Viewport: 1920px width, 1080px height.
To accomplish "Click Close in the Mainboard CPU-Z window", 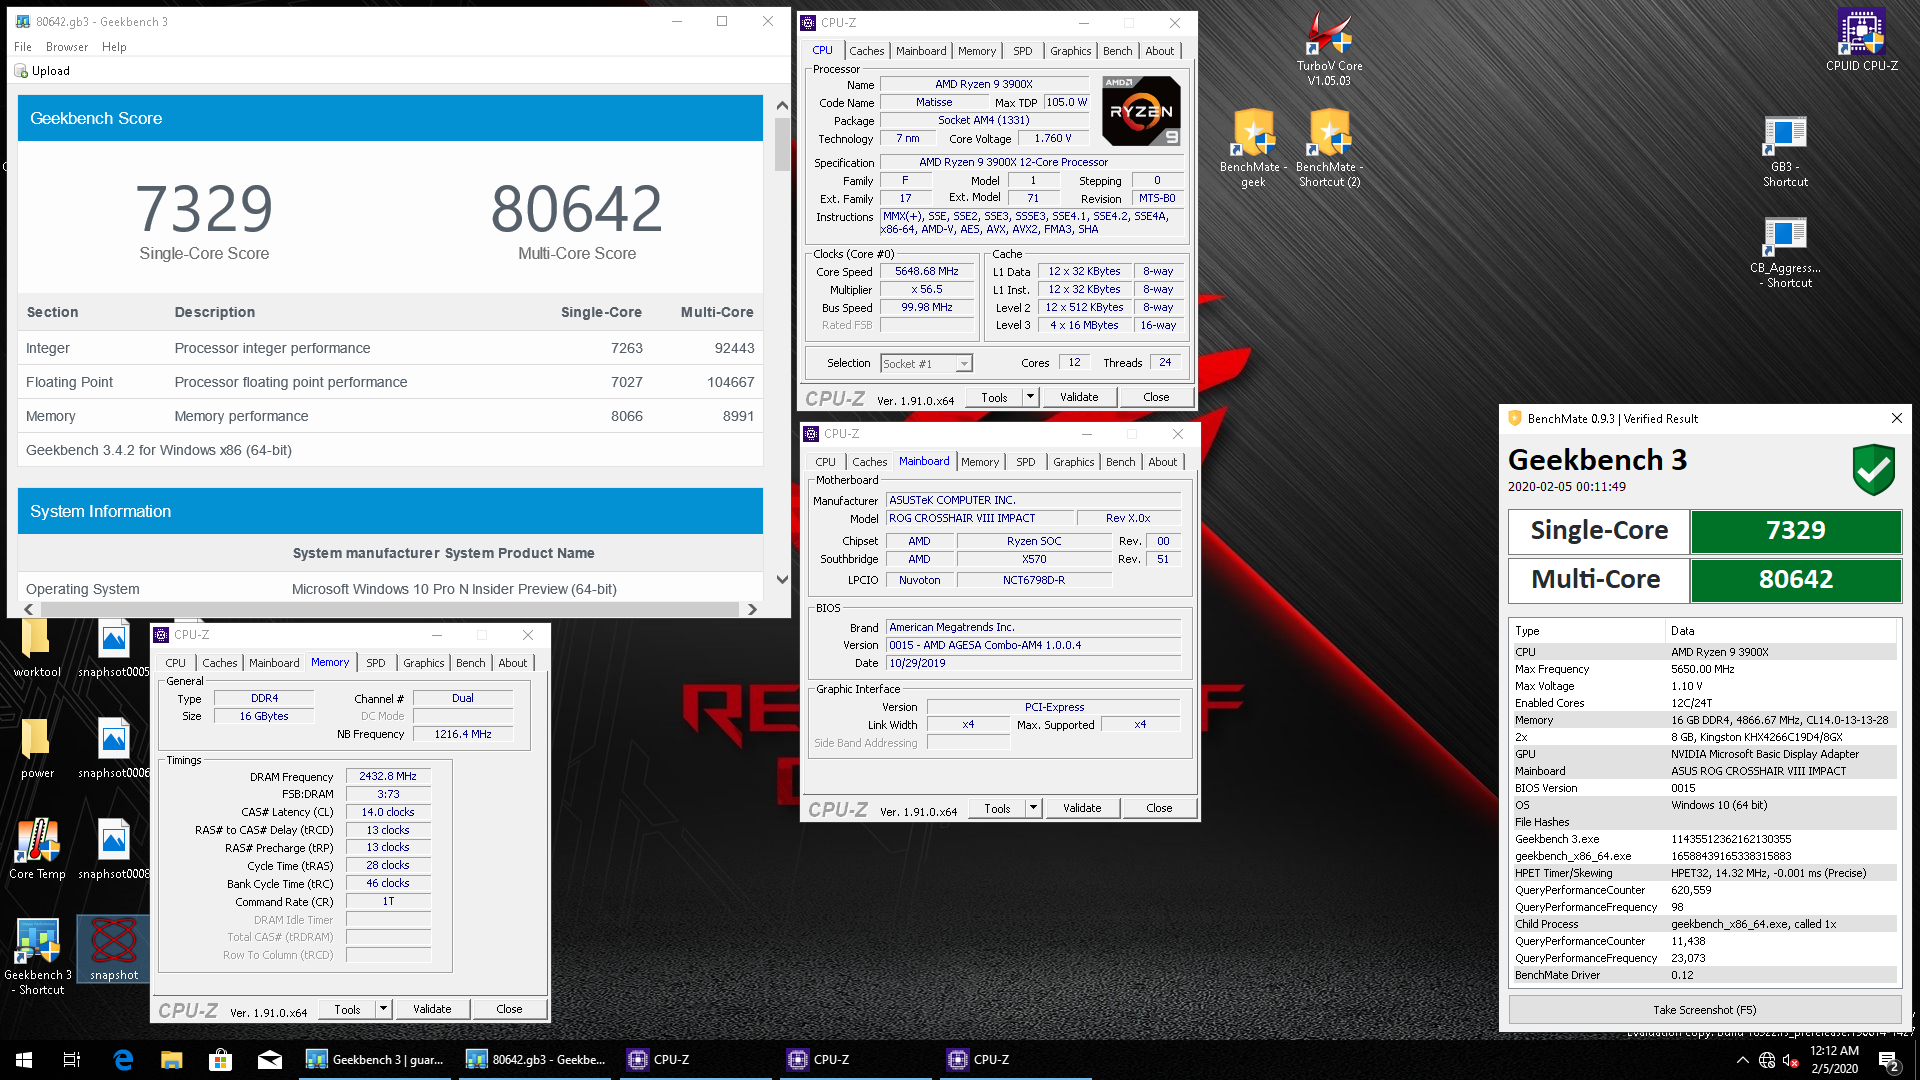I will coord(1159,808).
